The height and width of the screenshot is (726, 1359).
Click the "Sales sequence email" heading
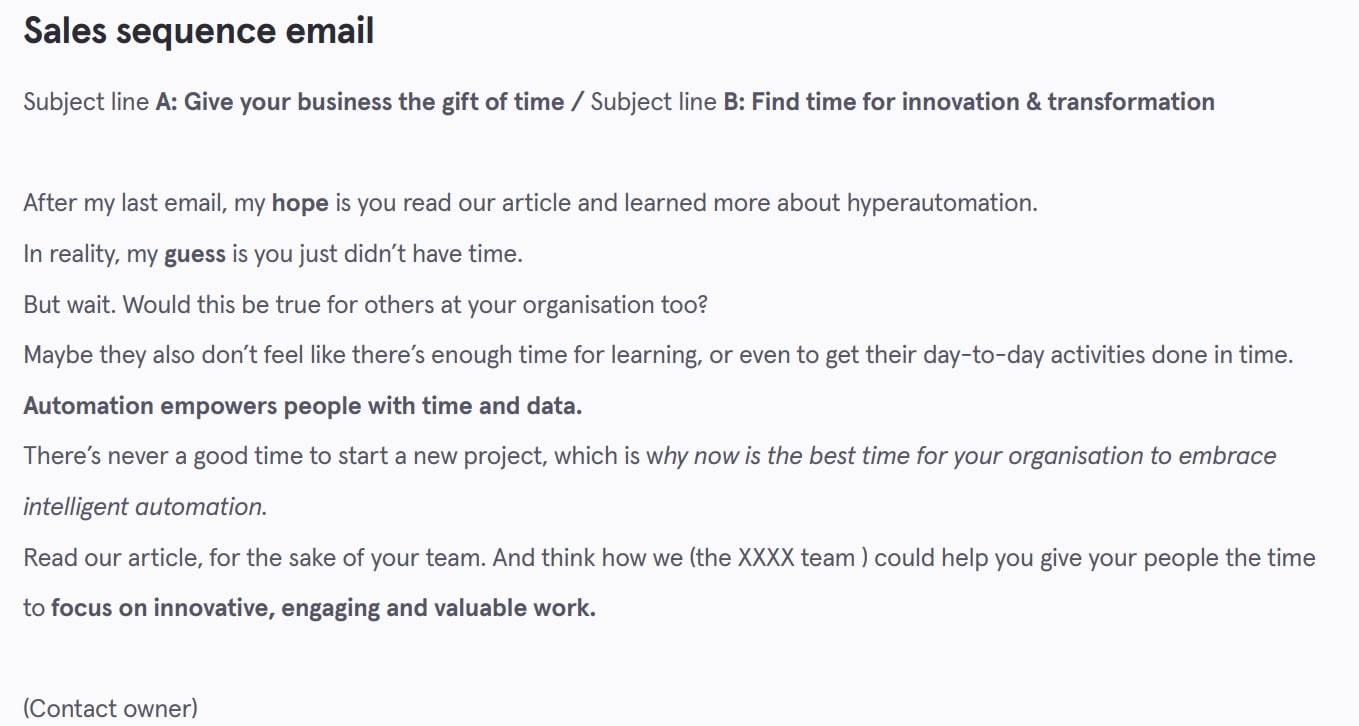point(198,32)
